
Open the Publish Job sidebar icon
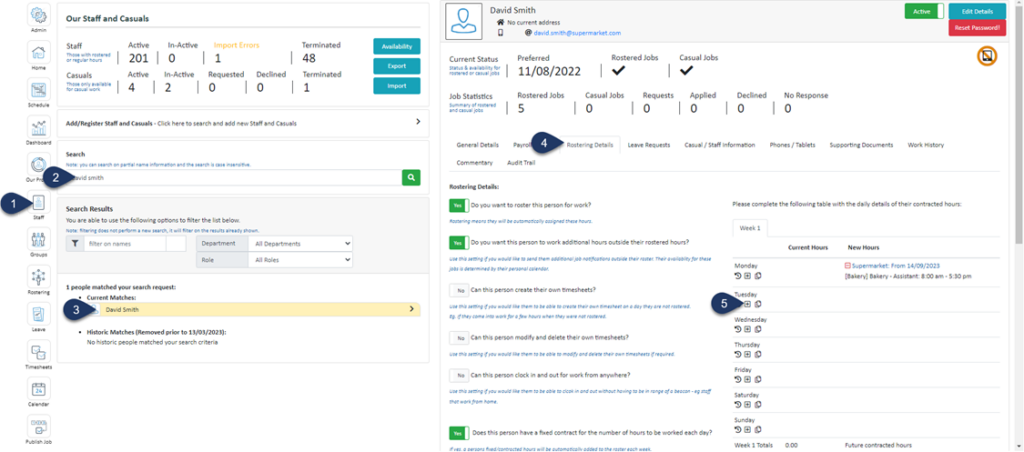39,427
